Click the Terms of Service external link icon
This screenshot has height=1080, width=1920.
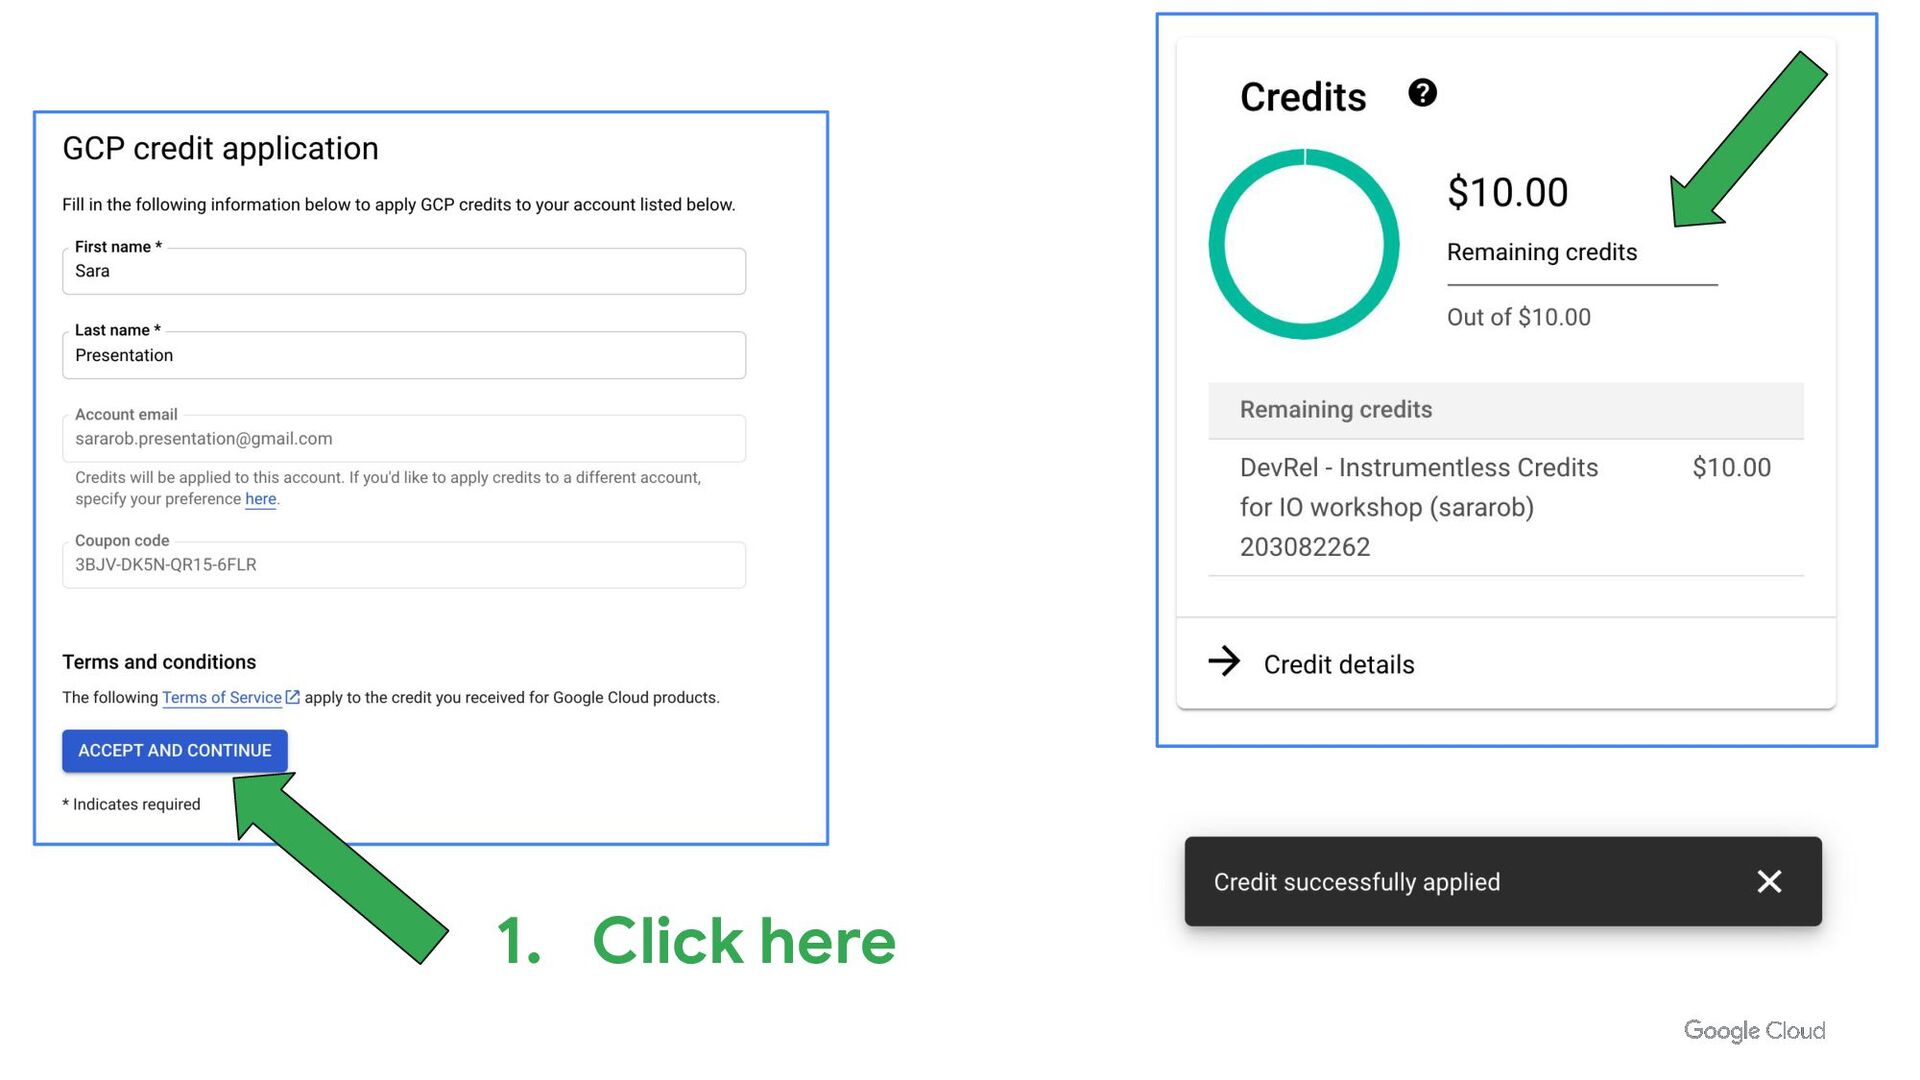(293, 697)
